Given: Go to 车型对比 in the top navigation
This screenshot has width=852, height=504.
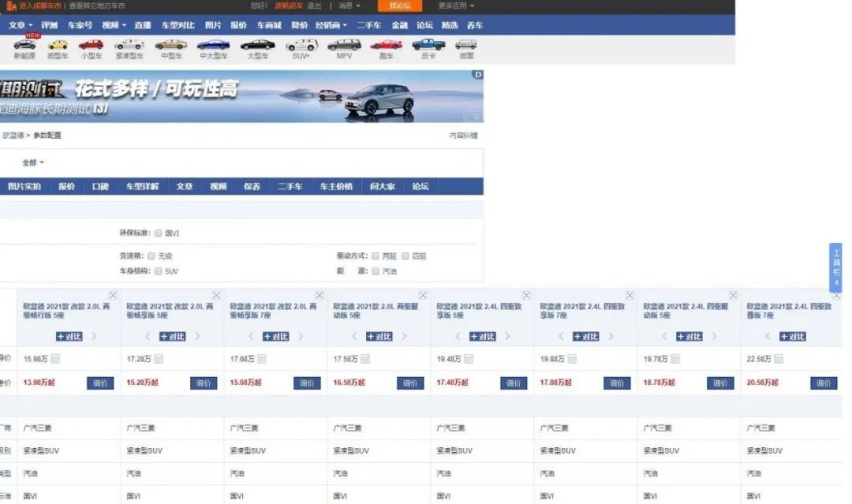Looking at the screenshot, I should [178, 25].
